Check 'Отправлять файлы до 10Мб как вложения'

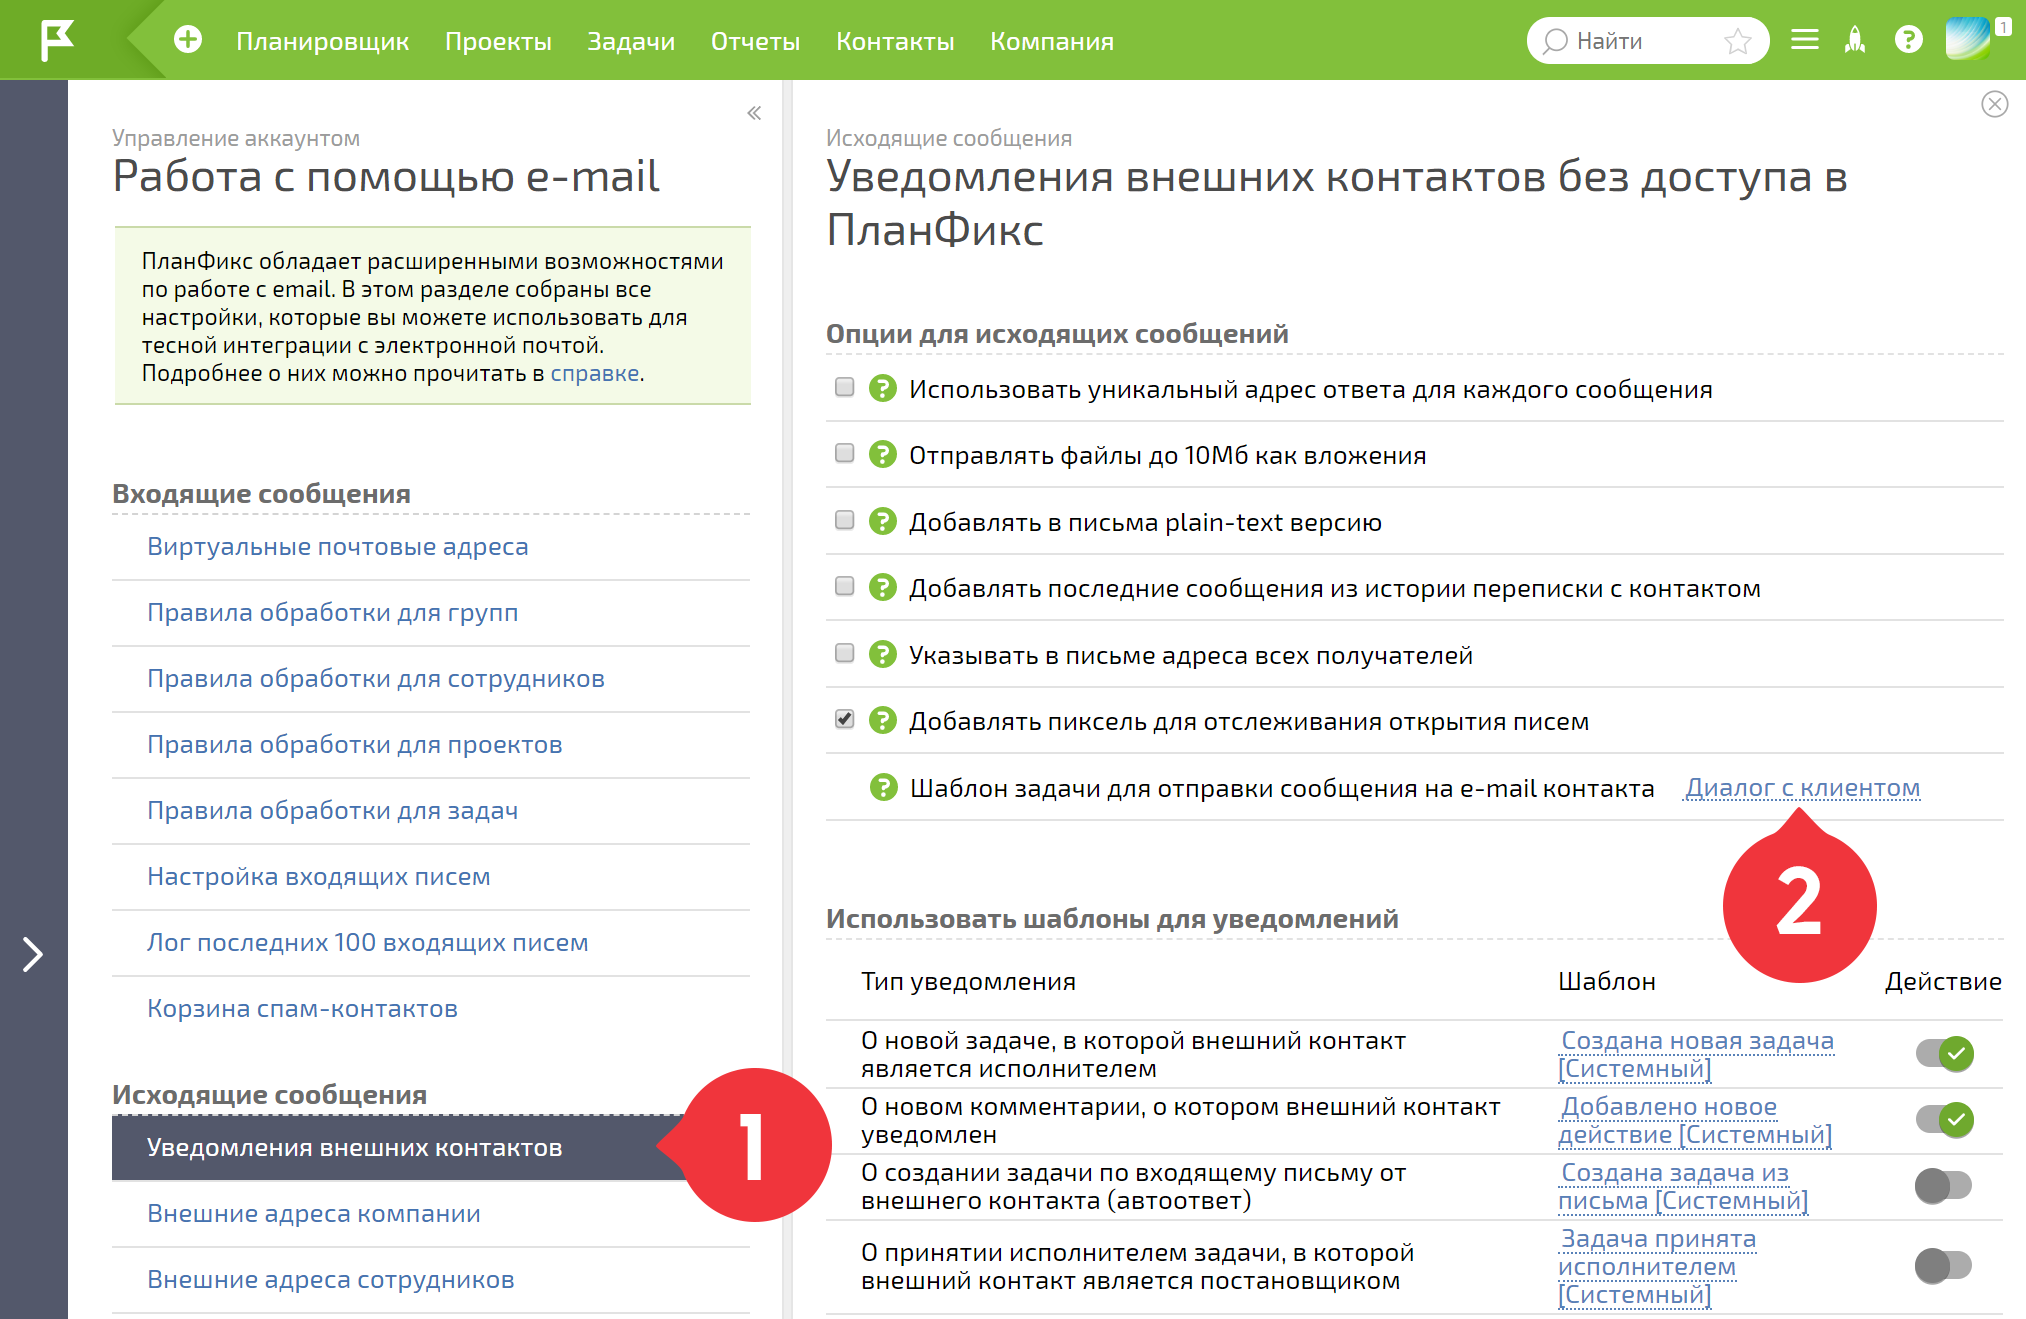[844, 453]
